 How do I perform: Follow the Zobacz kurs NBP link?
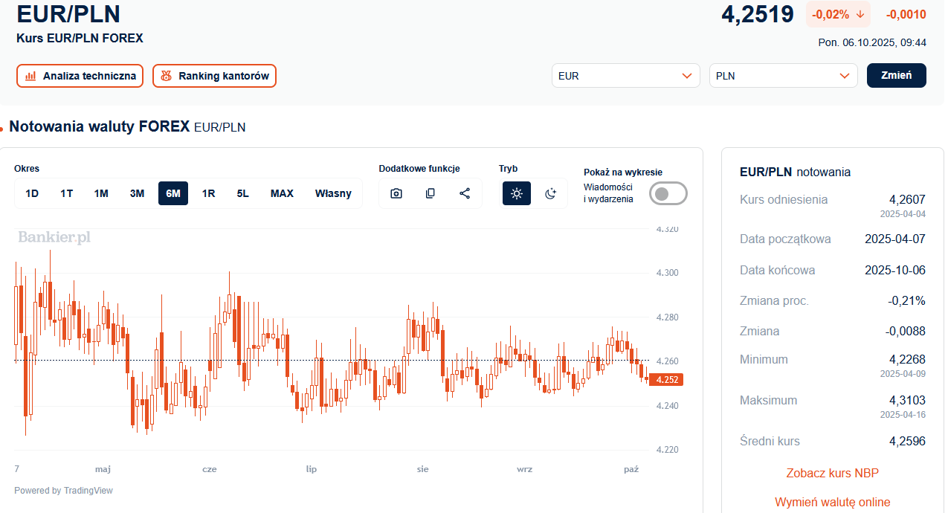coord(832,473)
